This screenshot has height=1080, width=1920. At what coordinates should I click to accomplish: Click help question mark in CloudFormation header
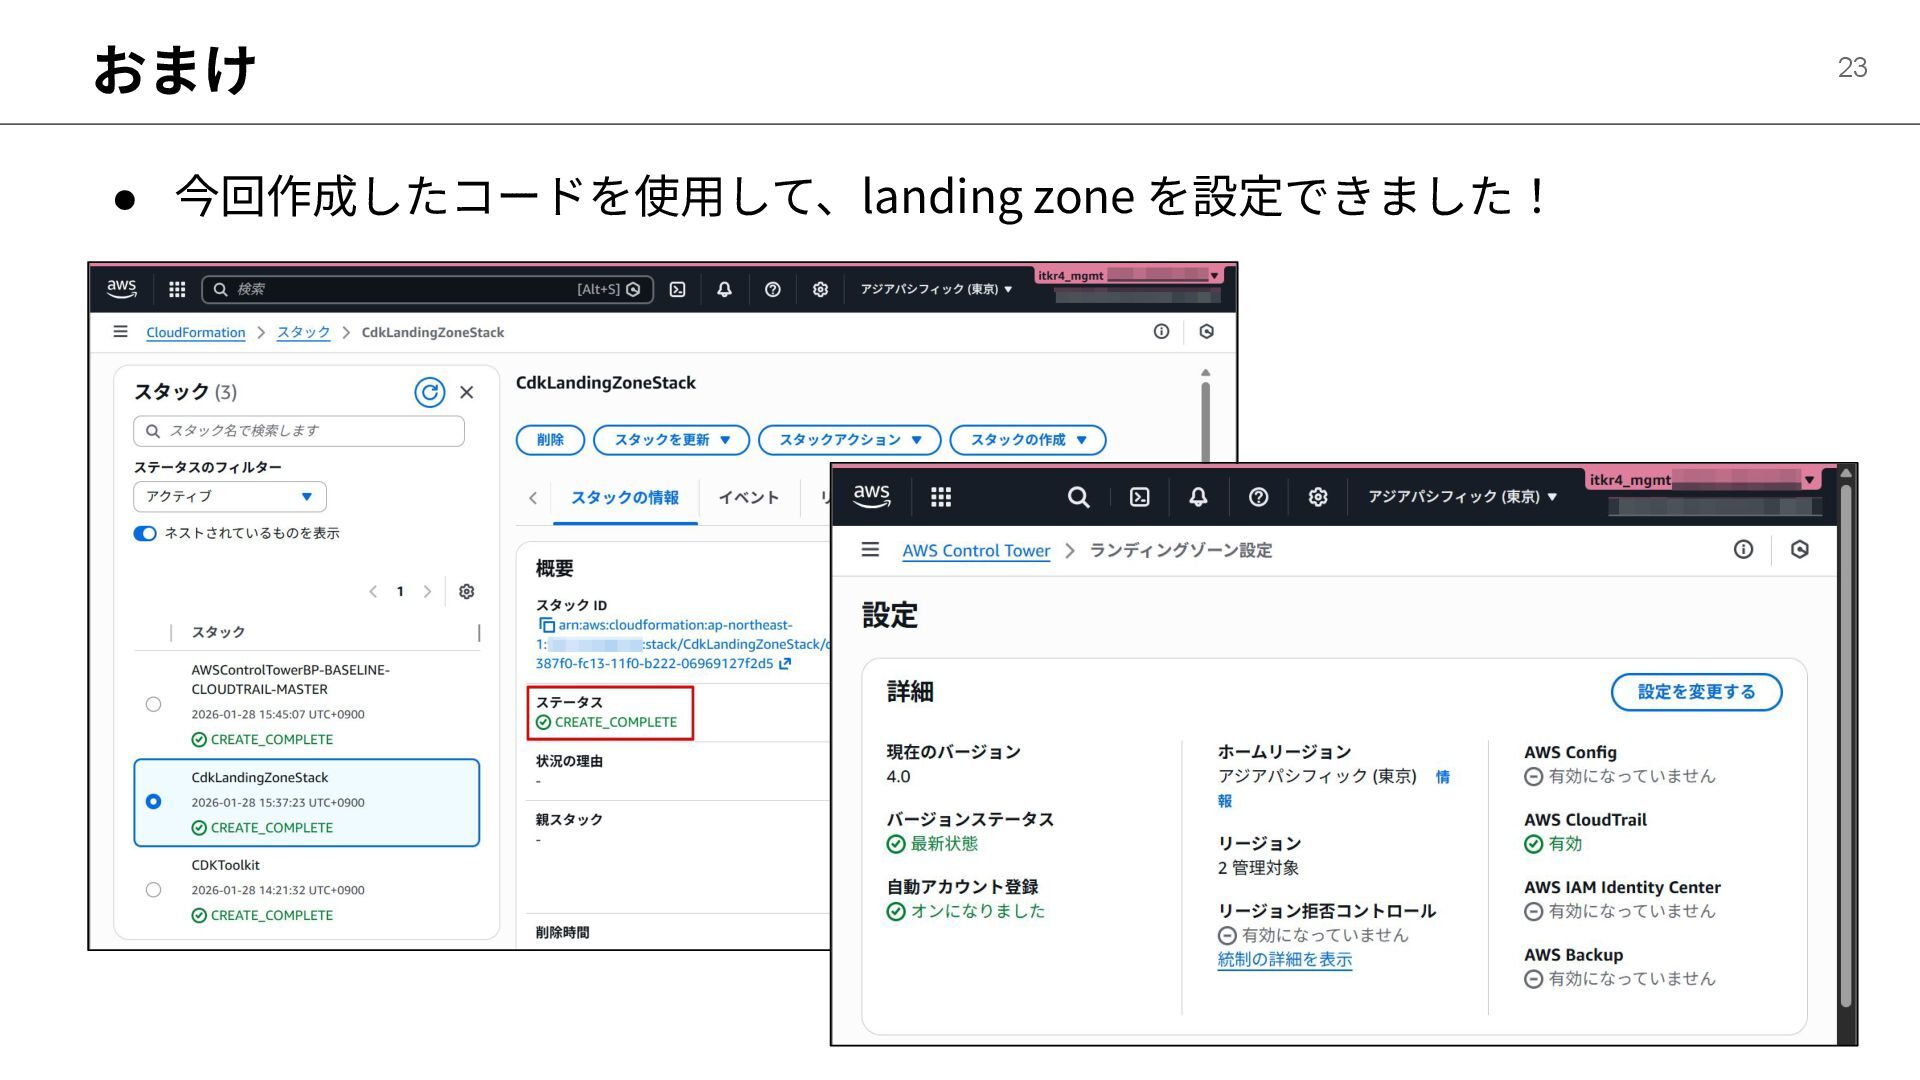click(772, 289)
